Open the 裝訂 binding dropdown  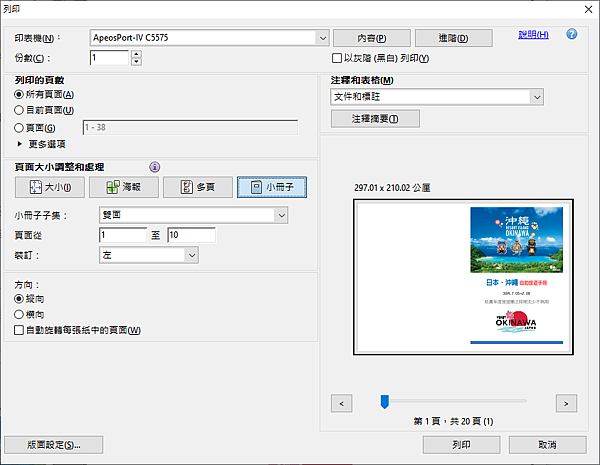click(149, 255)
